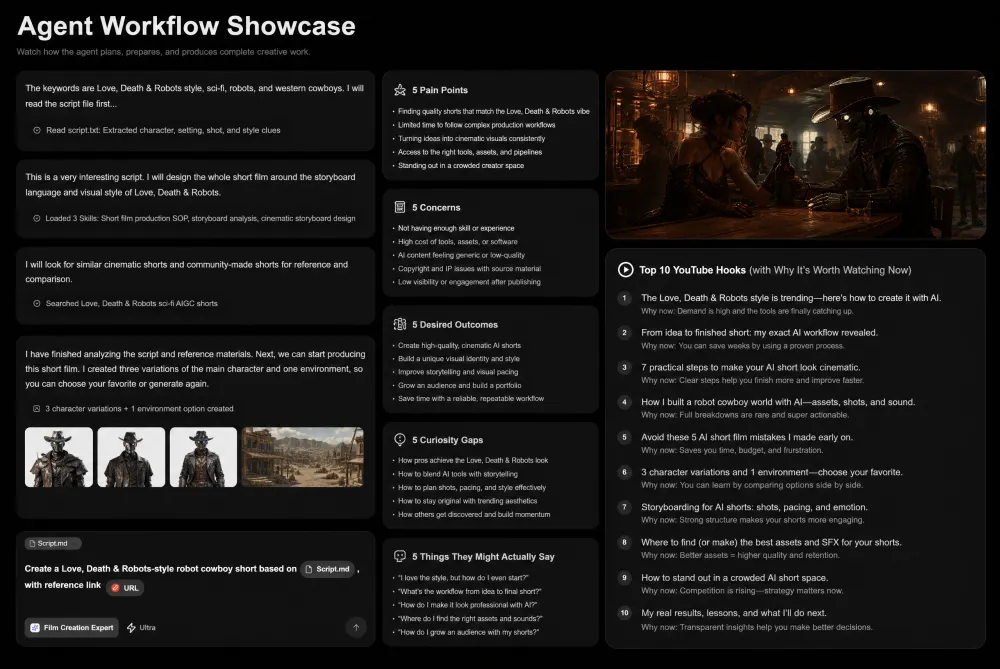The height and width of the screenshot is (669, 1000).
Task: Open the URL reference link chip
Action: (x=125, y=588)
